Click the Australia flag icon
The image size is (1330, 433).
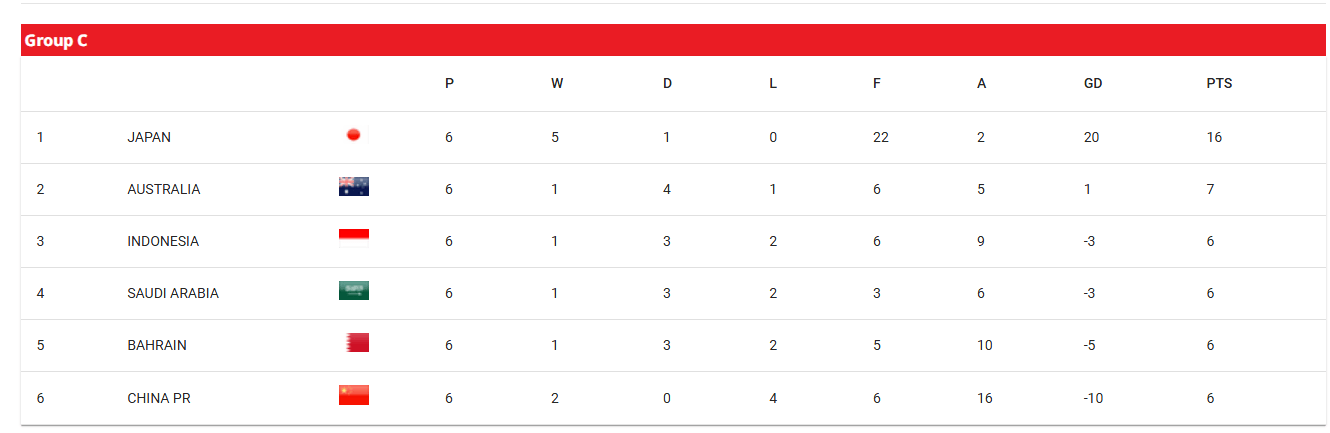click(354, 186)
